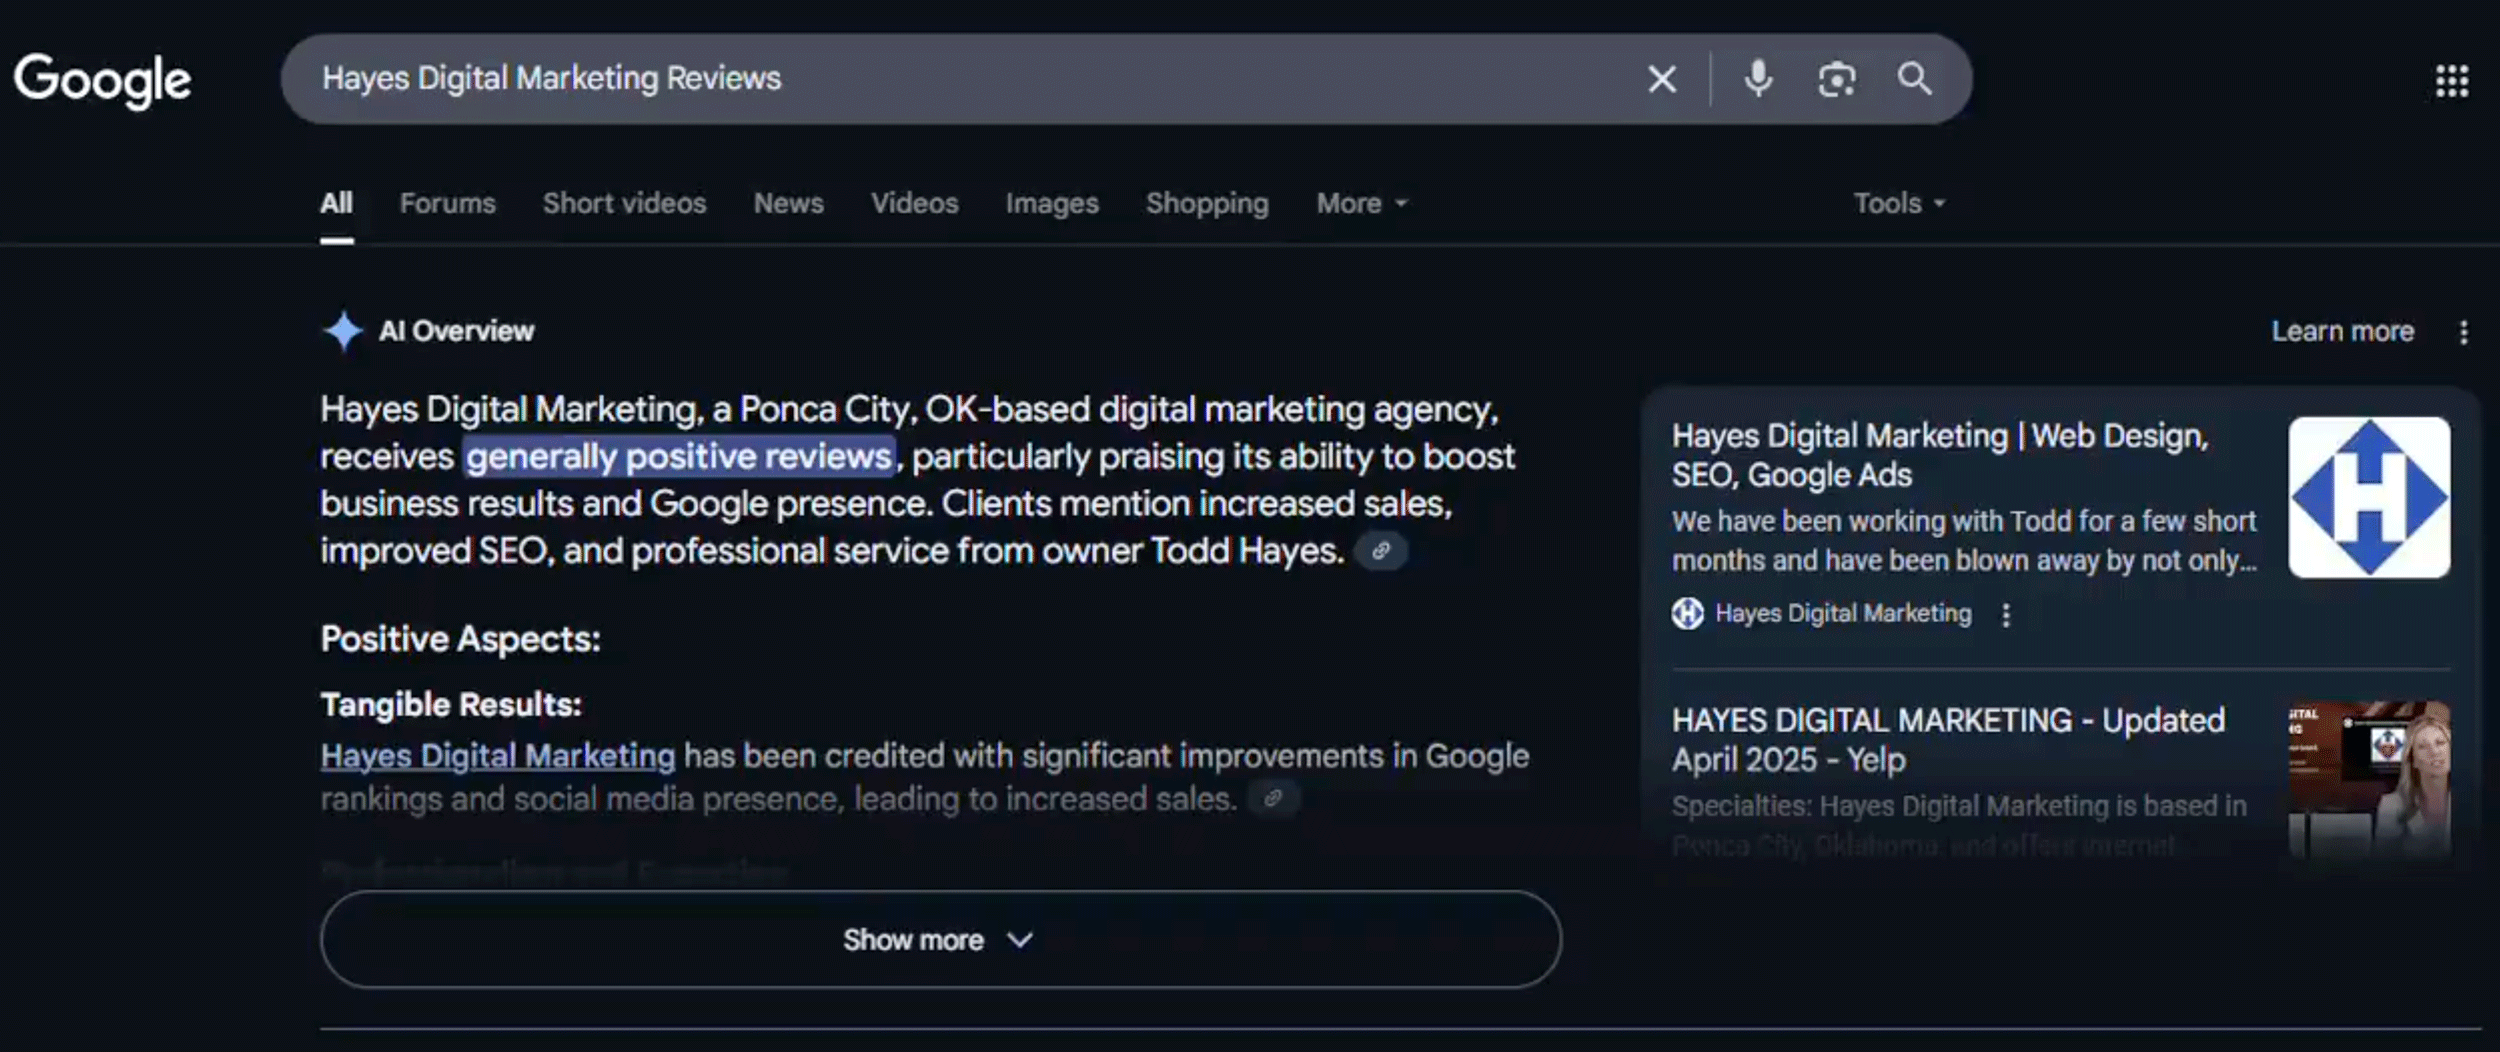Expand AI Overview with Show more
The width and height of the screenshot is (2500, 1052).
[939, 940]
